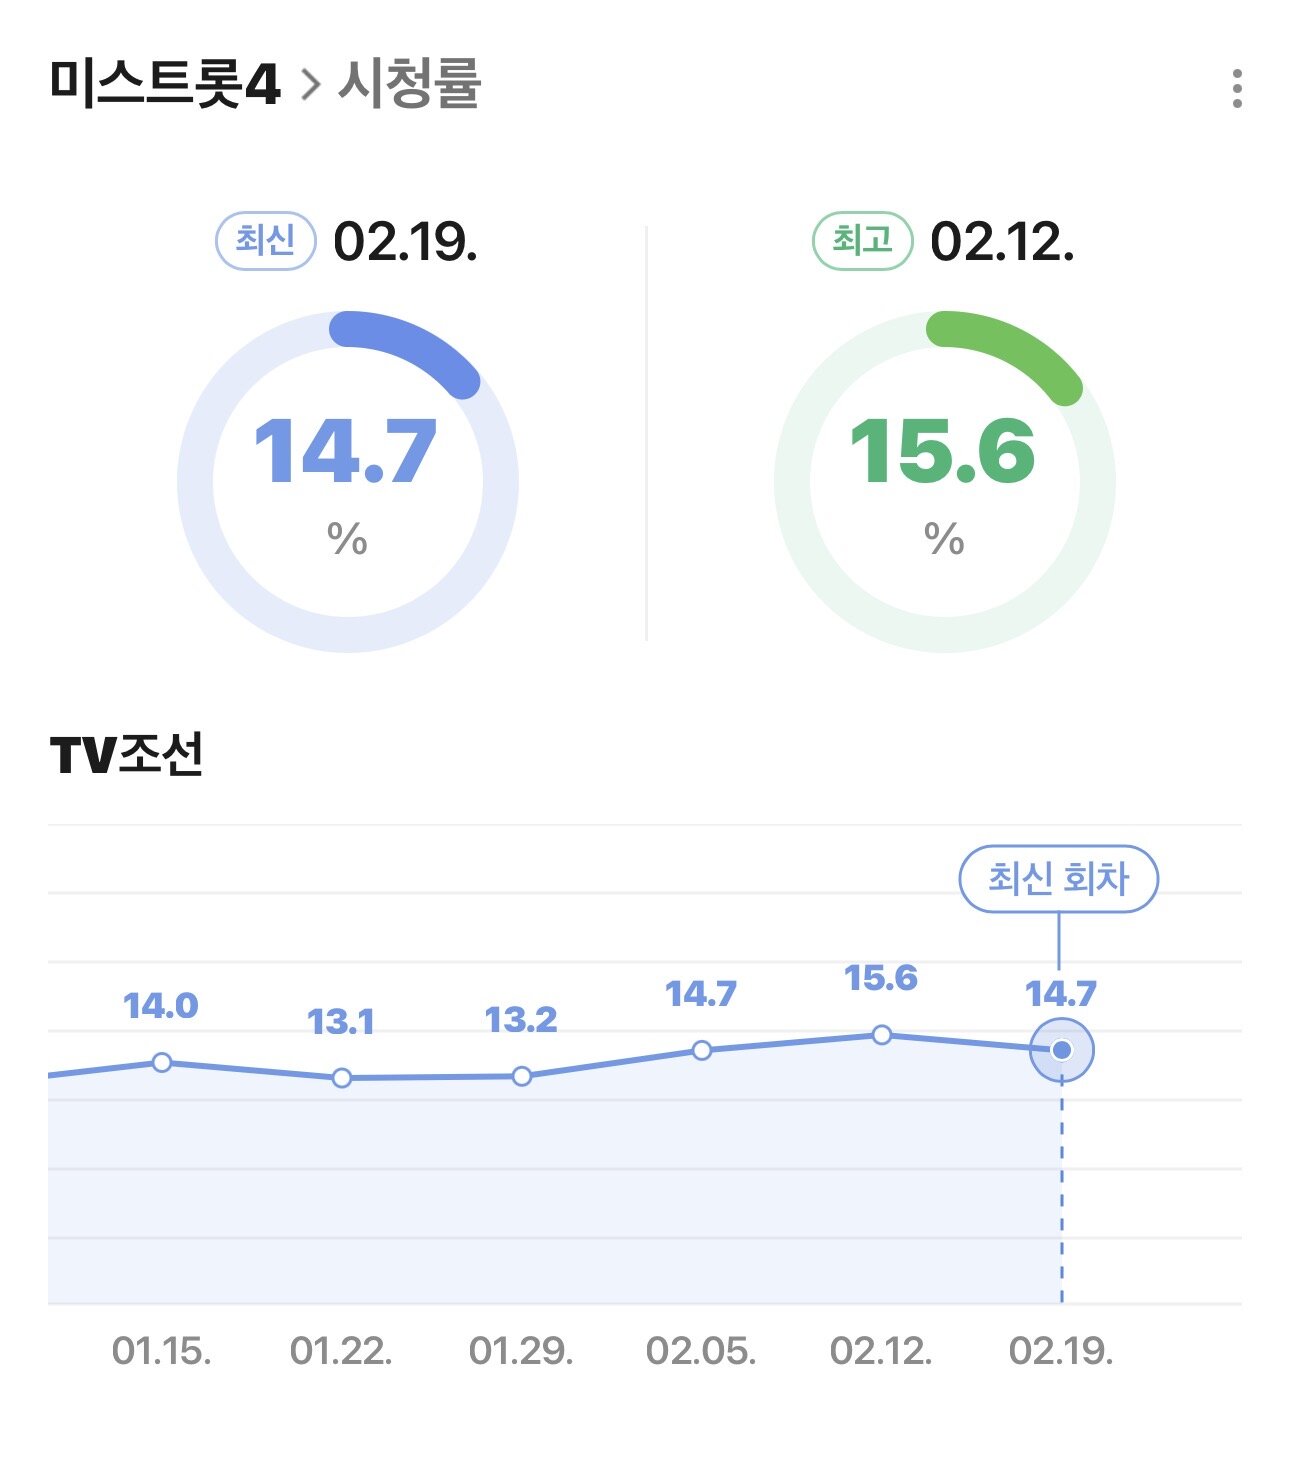Image resolution: width=1290 pixels, height=1466 pixels.
Task: Select the 02.05. data point on chart
Action: click(702, 1050)
